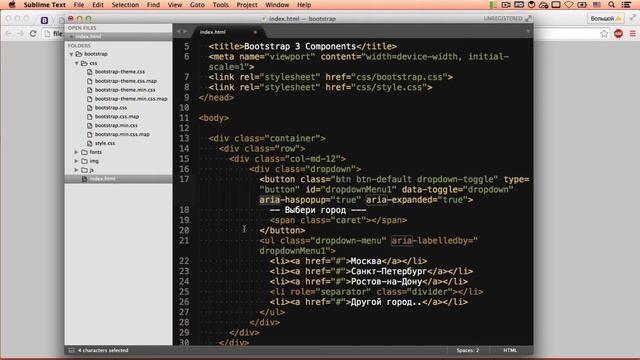Viewport: 640px width, 360px height.
Task: Reload the page in Chrome window
Action: (x=33, y=34)
